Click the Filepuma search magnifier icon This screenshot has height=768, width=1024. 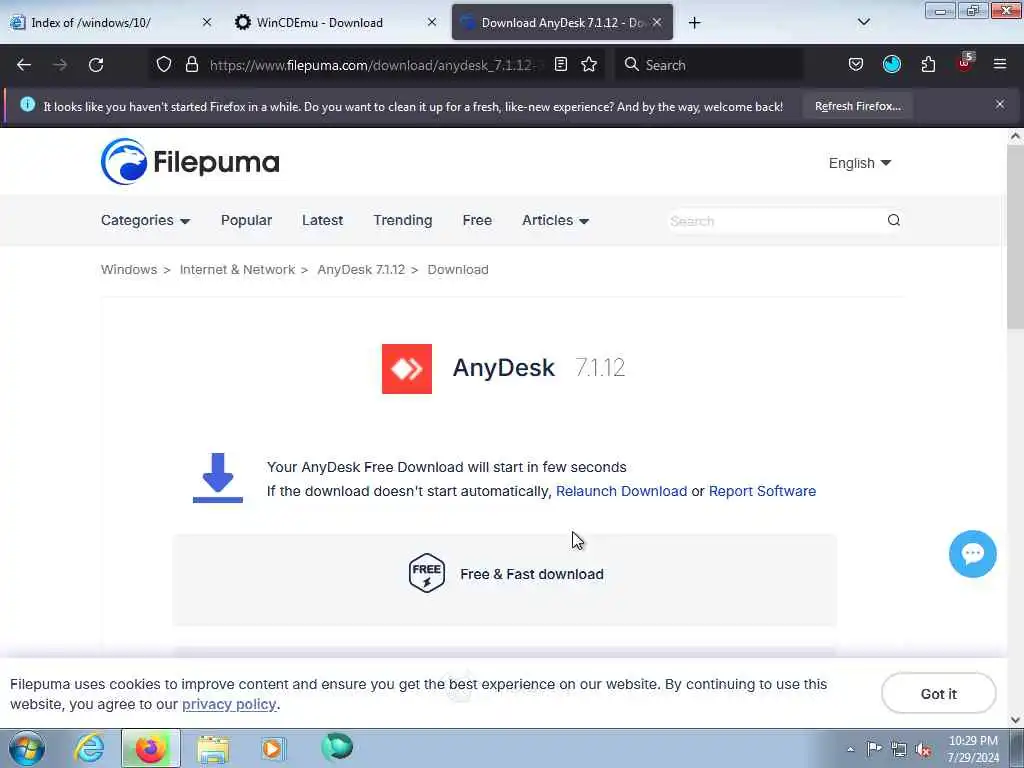[x=893, y=220]
